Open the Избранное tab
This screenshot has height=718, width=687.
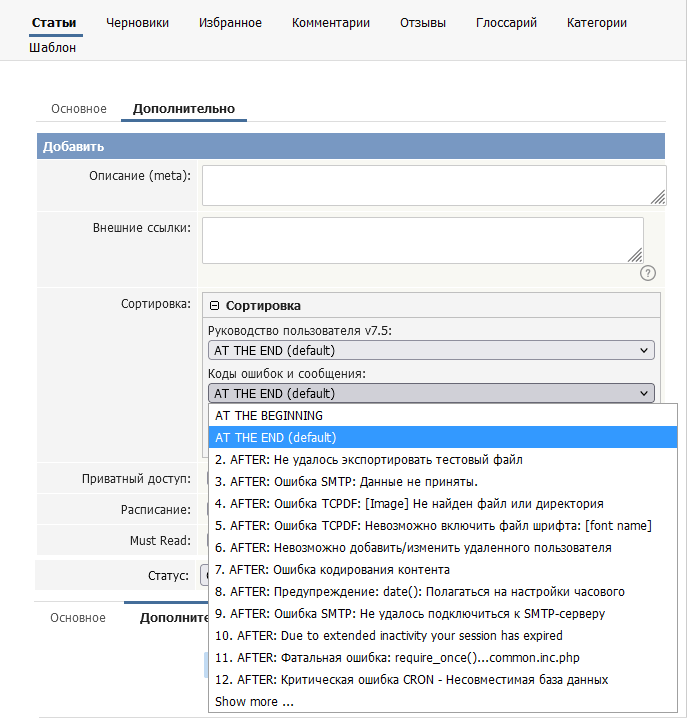230,22
